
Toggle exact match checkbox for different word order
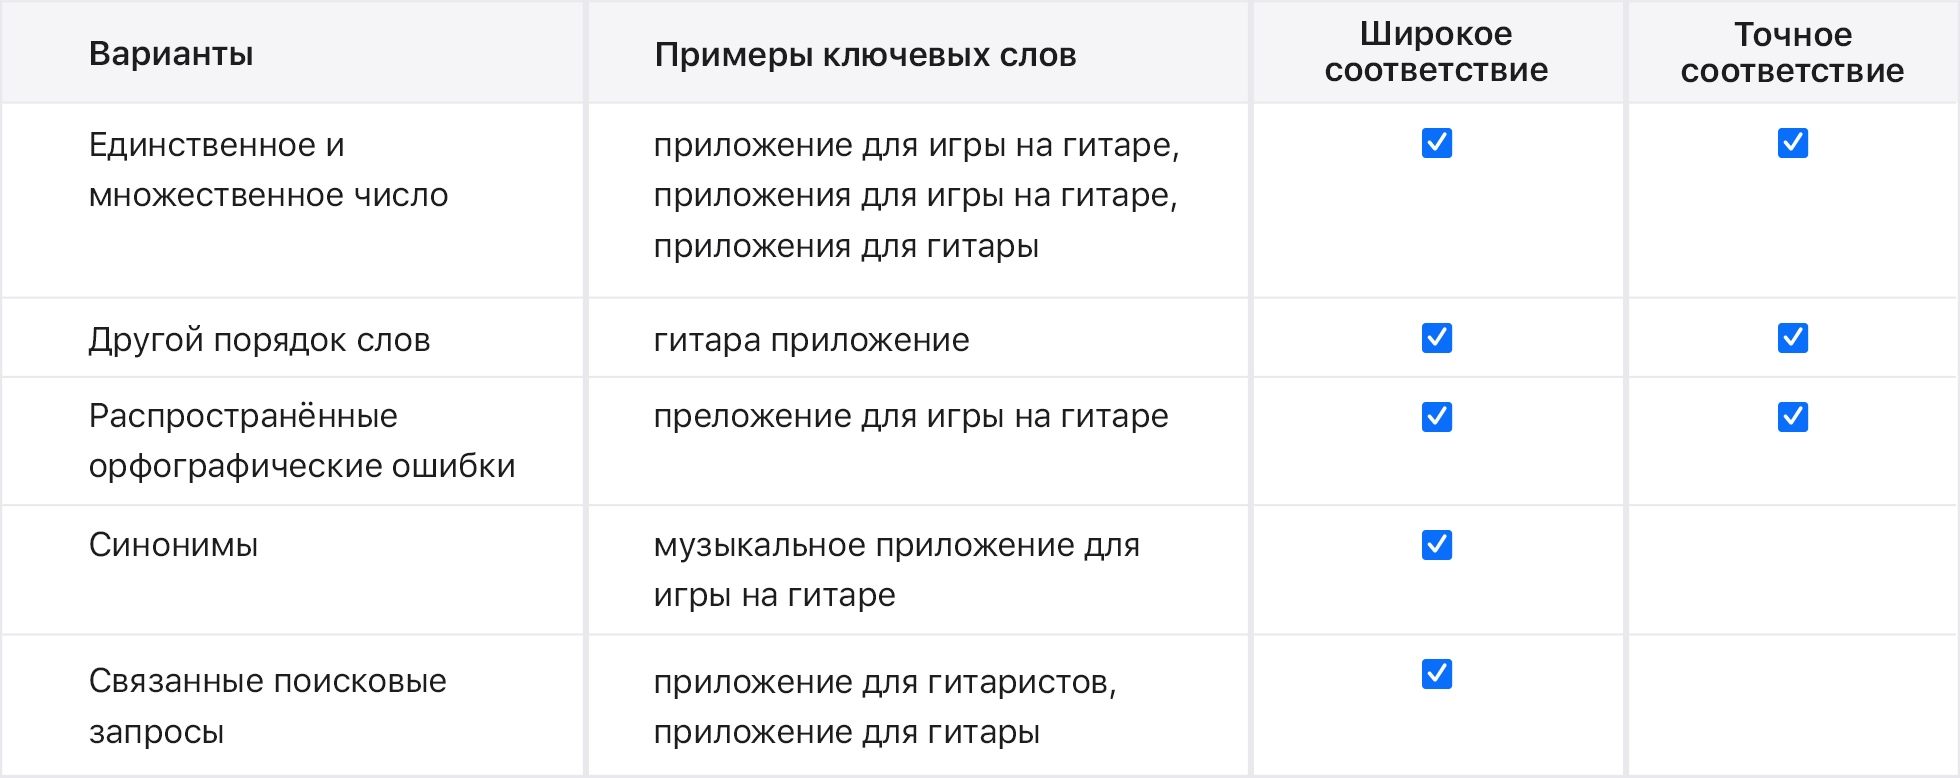pyautogui.click(x=1792, y=338)
